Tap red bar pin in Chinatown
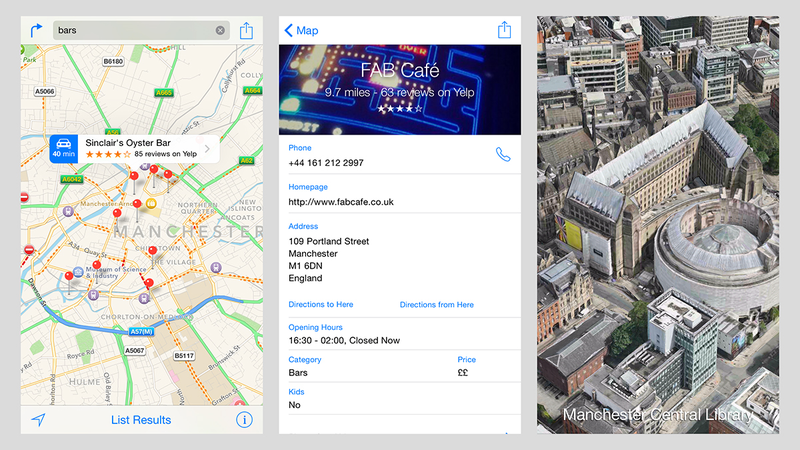 click(x=153, y=250)
